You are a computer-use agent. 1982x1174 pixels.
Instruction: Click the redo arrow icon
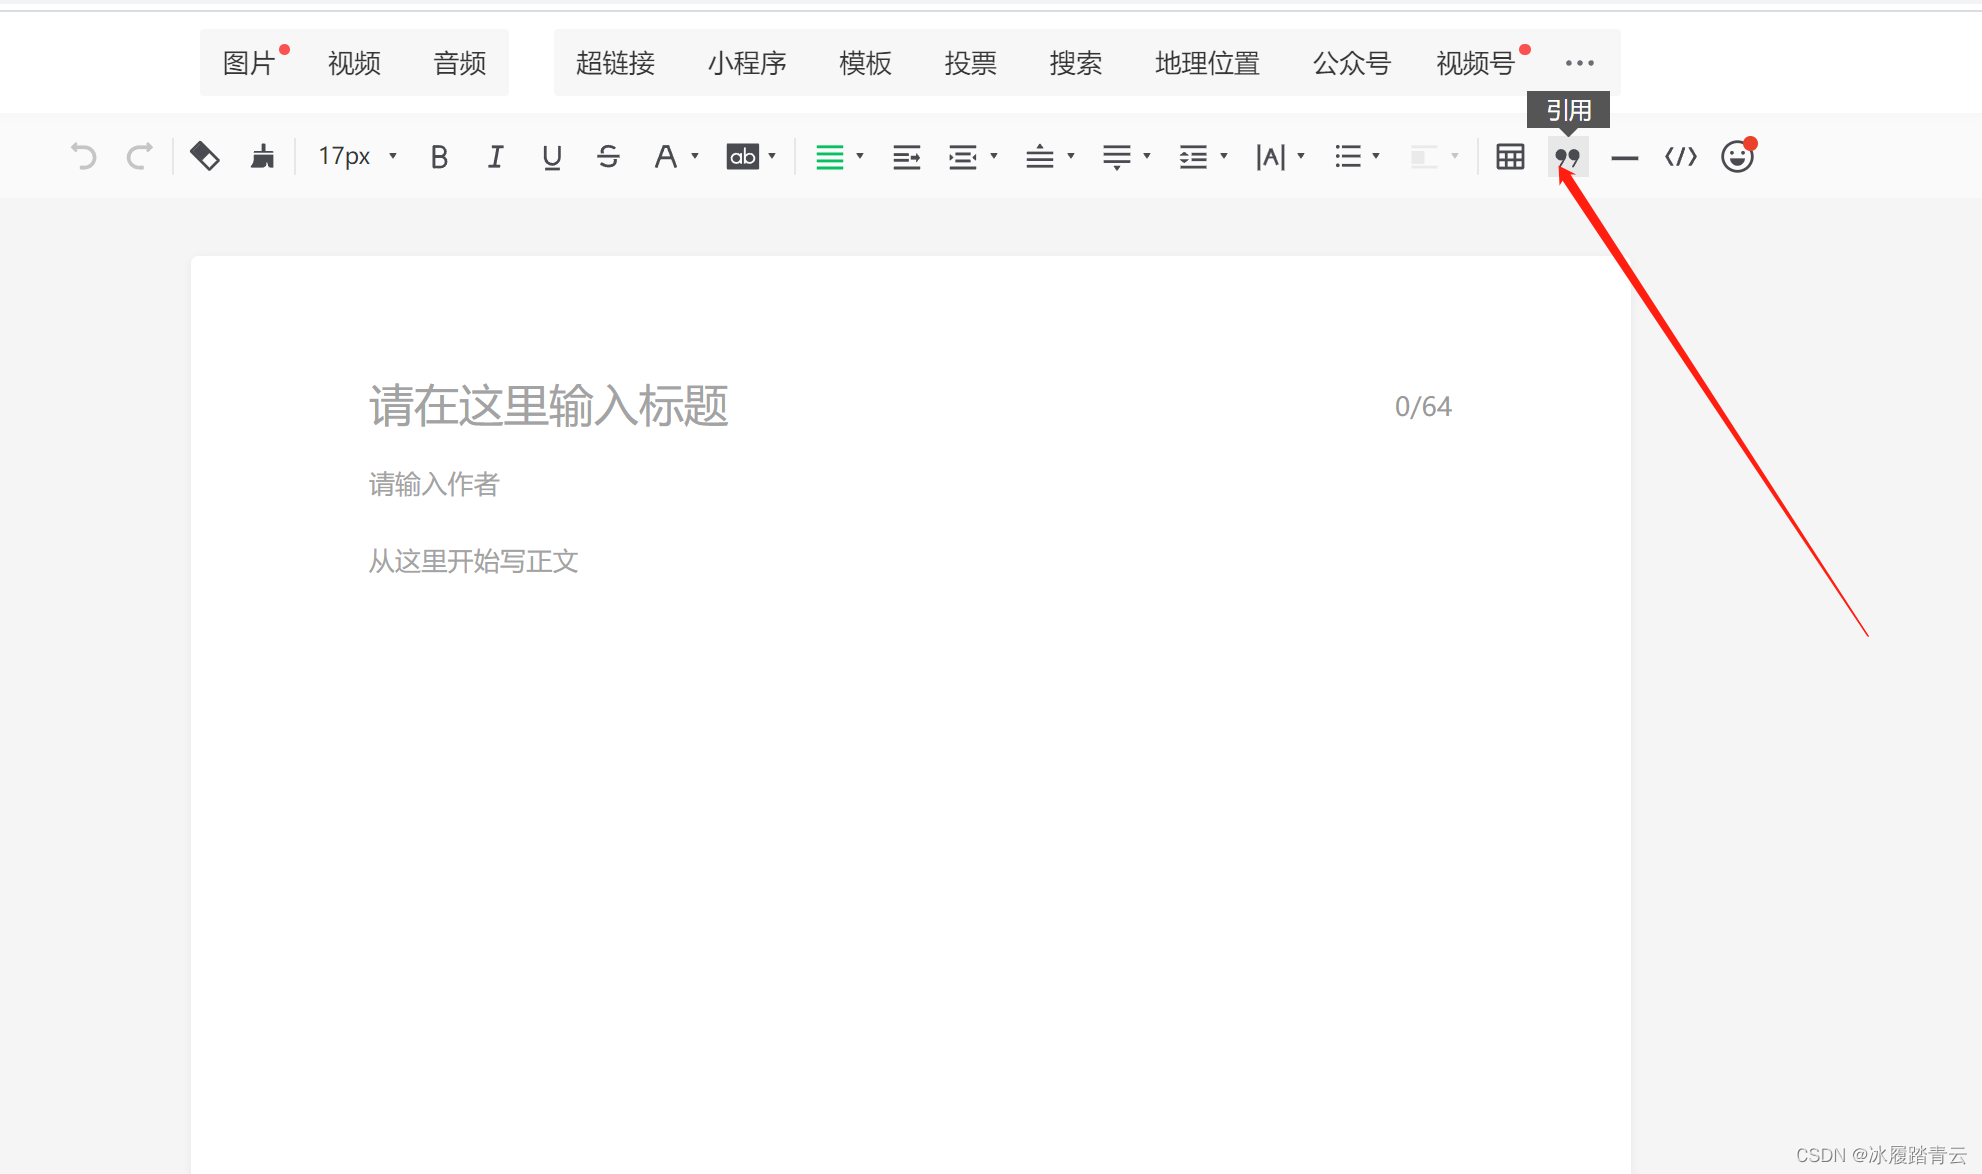tap(140, 157)
